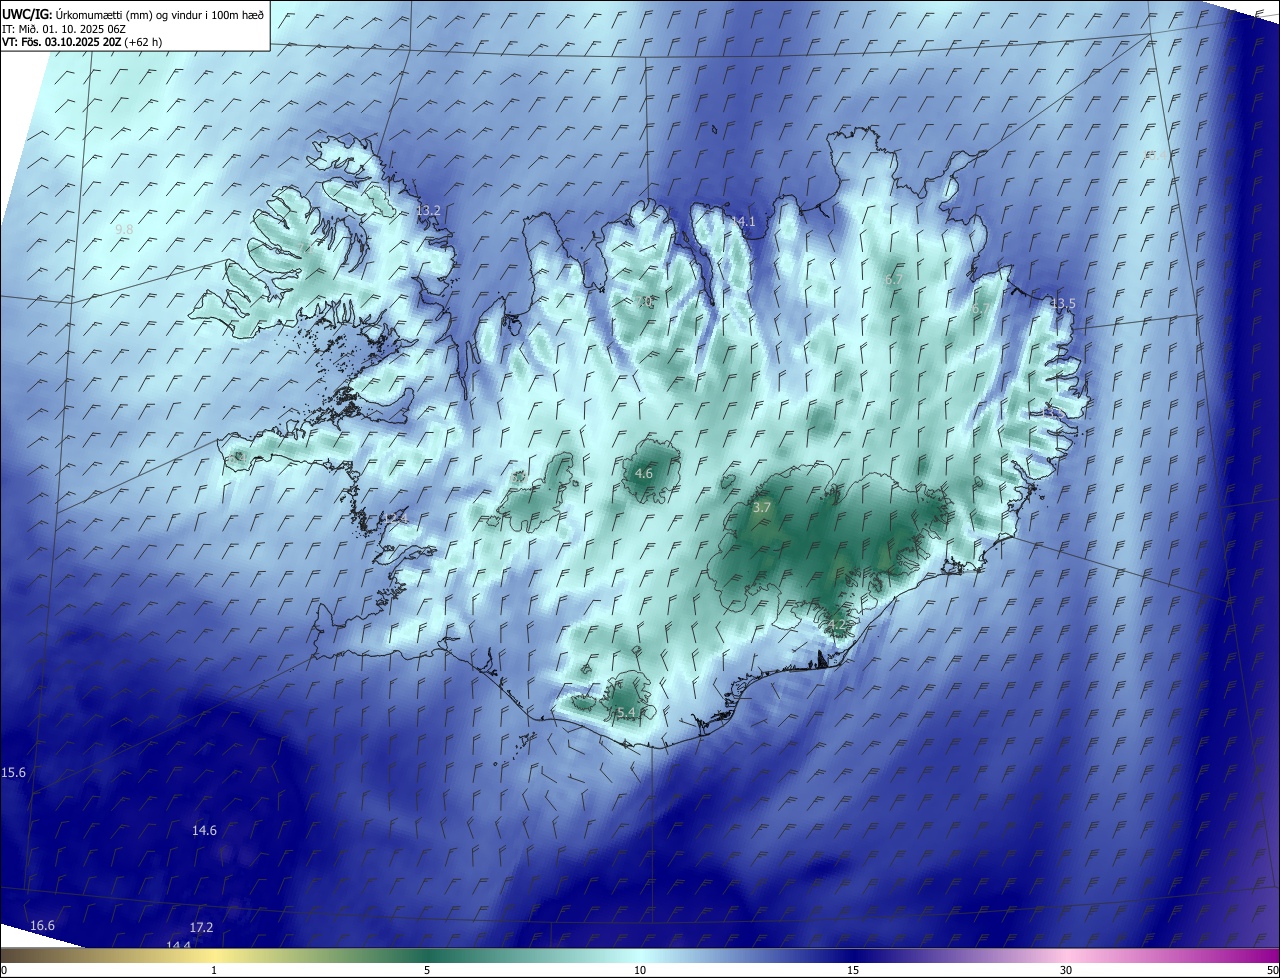
Task: Click the colour scale tick label '0'
Action: 4,970
